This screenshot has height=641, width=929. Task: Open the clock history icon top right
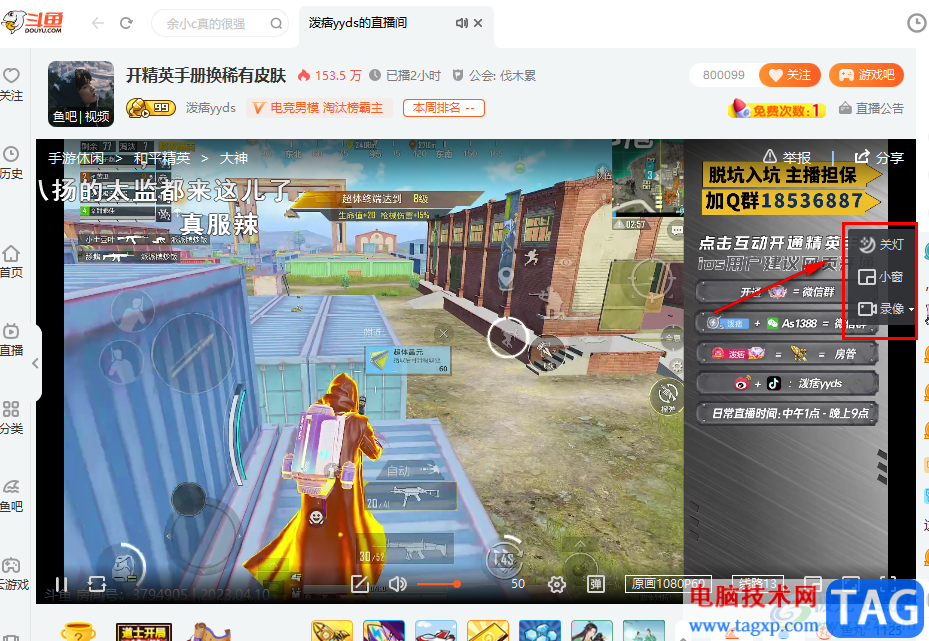point(917,23)
